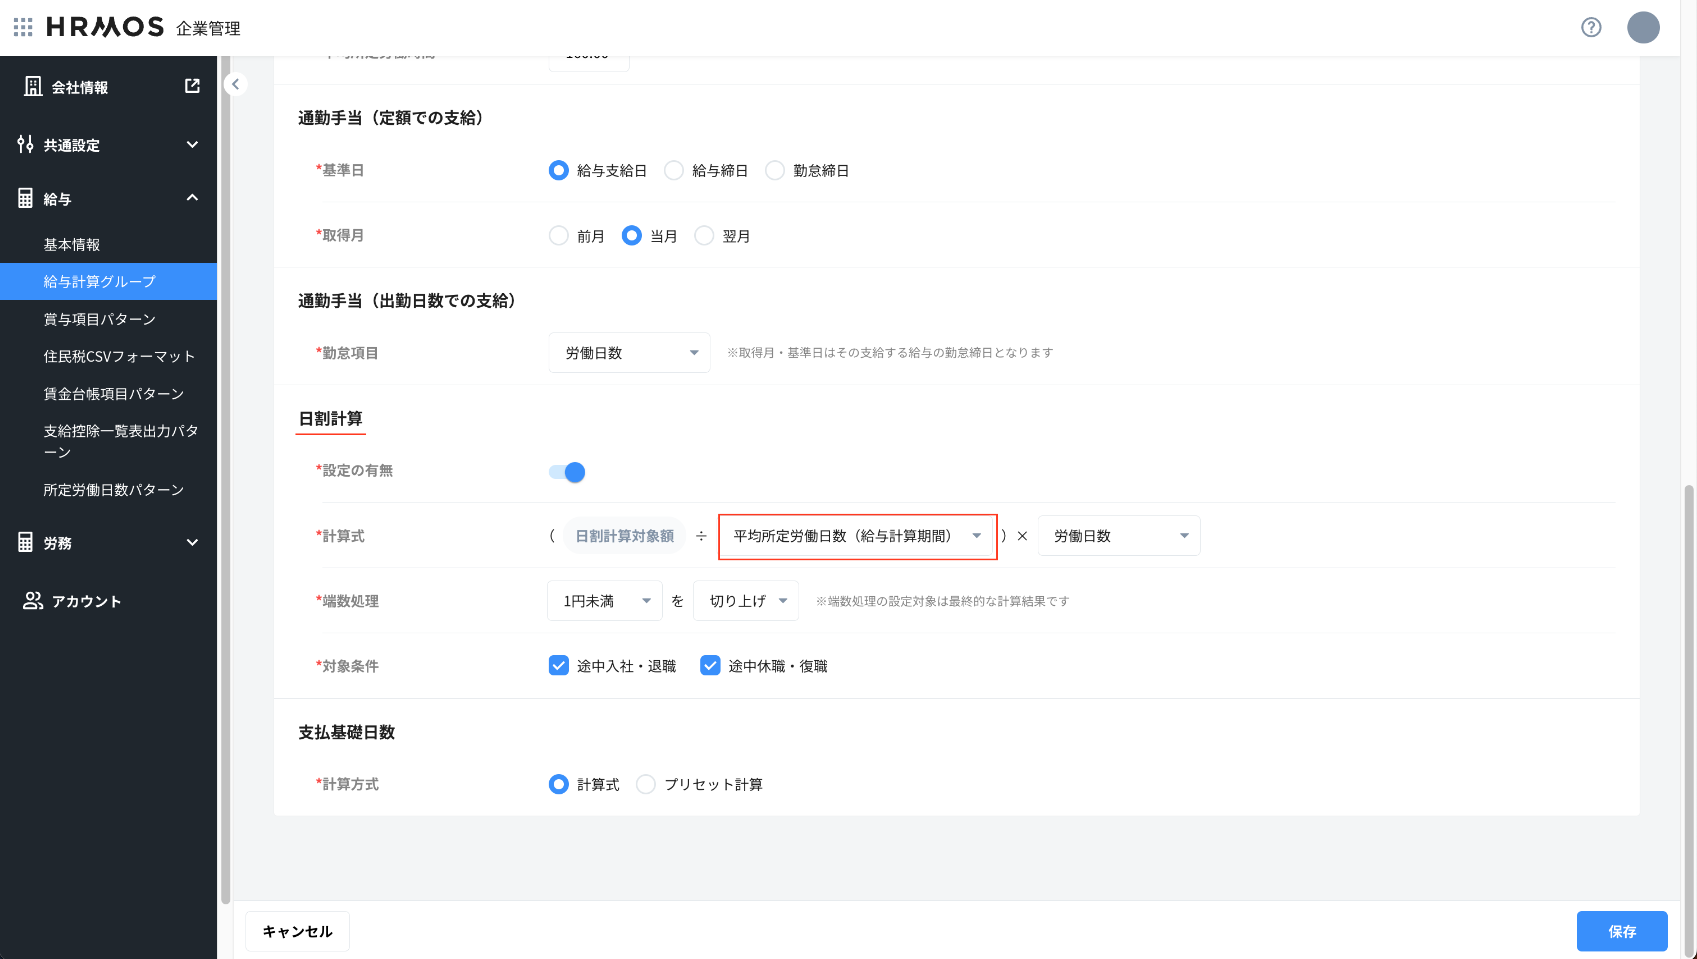Click the page vertical scrollbar
Screen dimensions: 1697x959
pos(1689,700)
